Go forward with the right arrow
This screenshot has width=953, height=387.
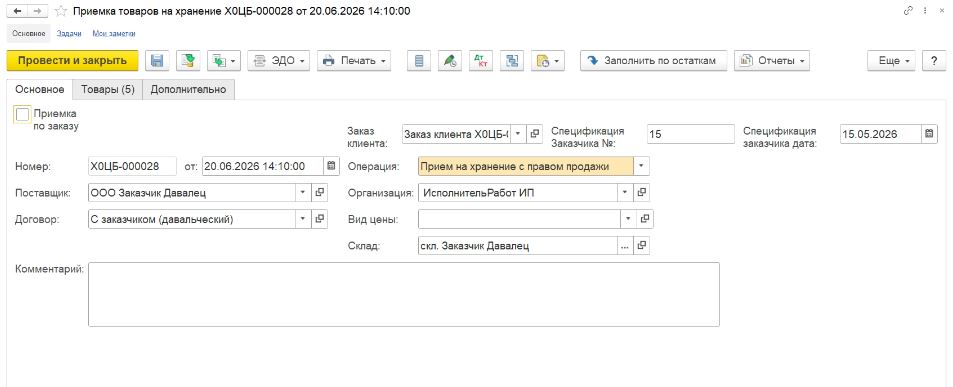click(x=38, y=11)
